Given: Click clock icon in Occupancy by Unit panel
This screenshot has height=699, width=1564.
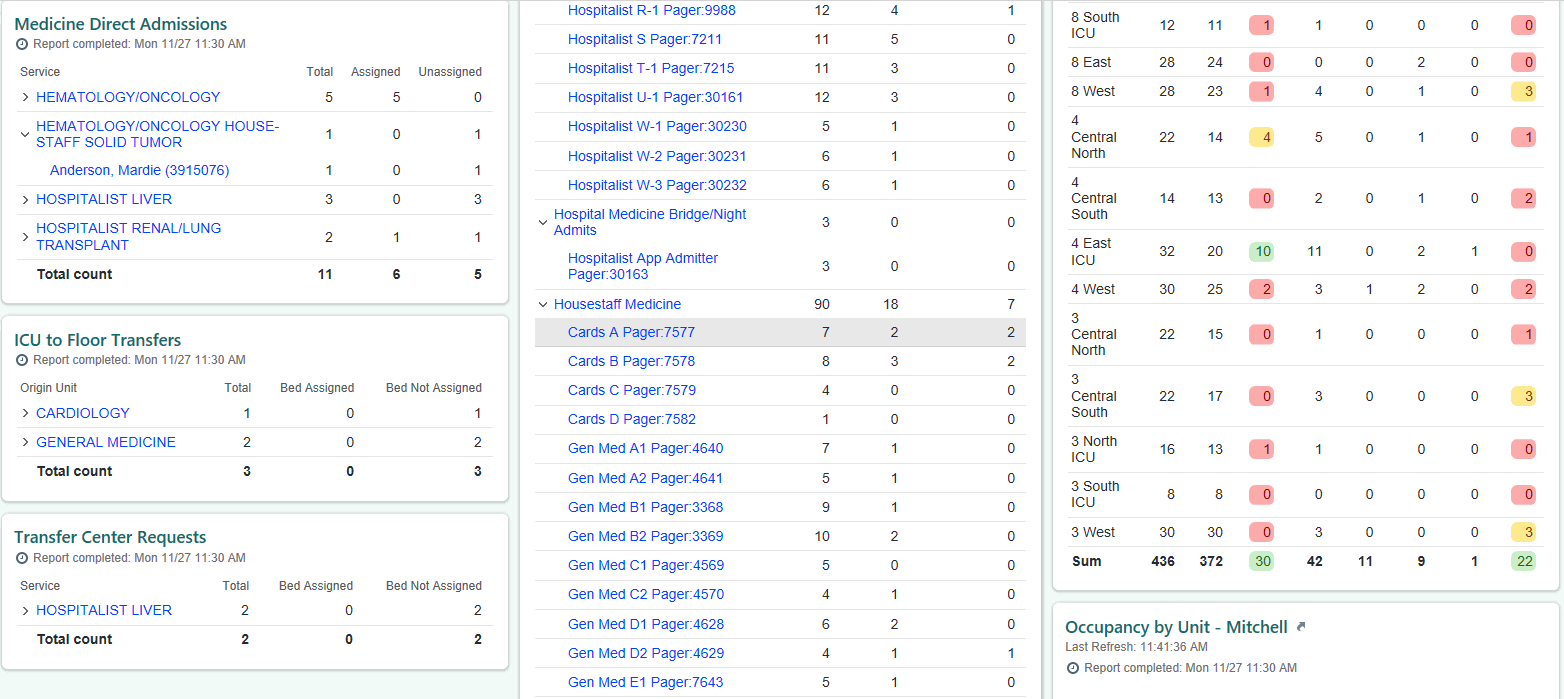Looking at the screenshot, I should pyautogui.click(x=1073, y=668).
